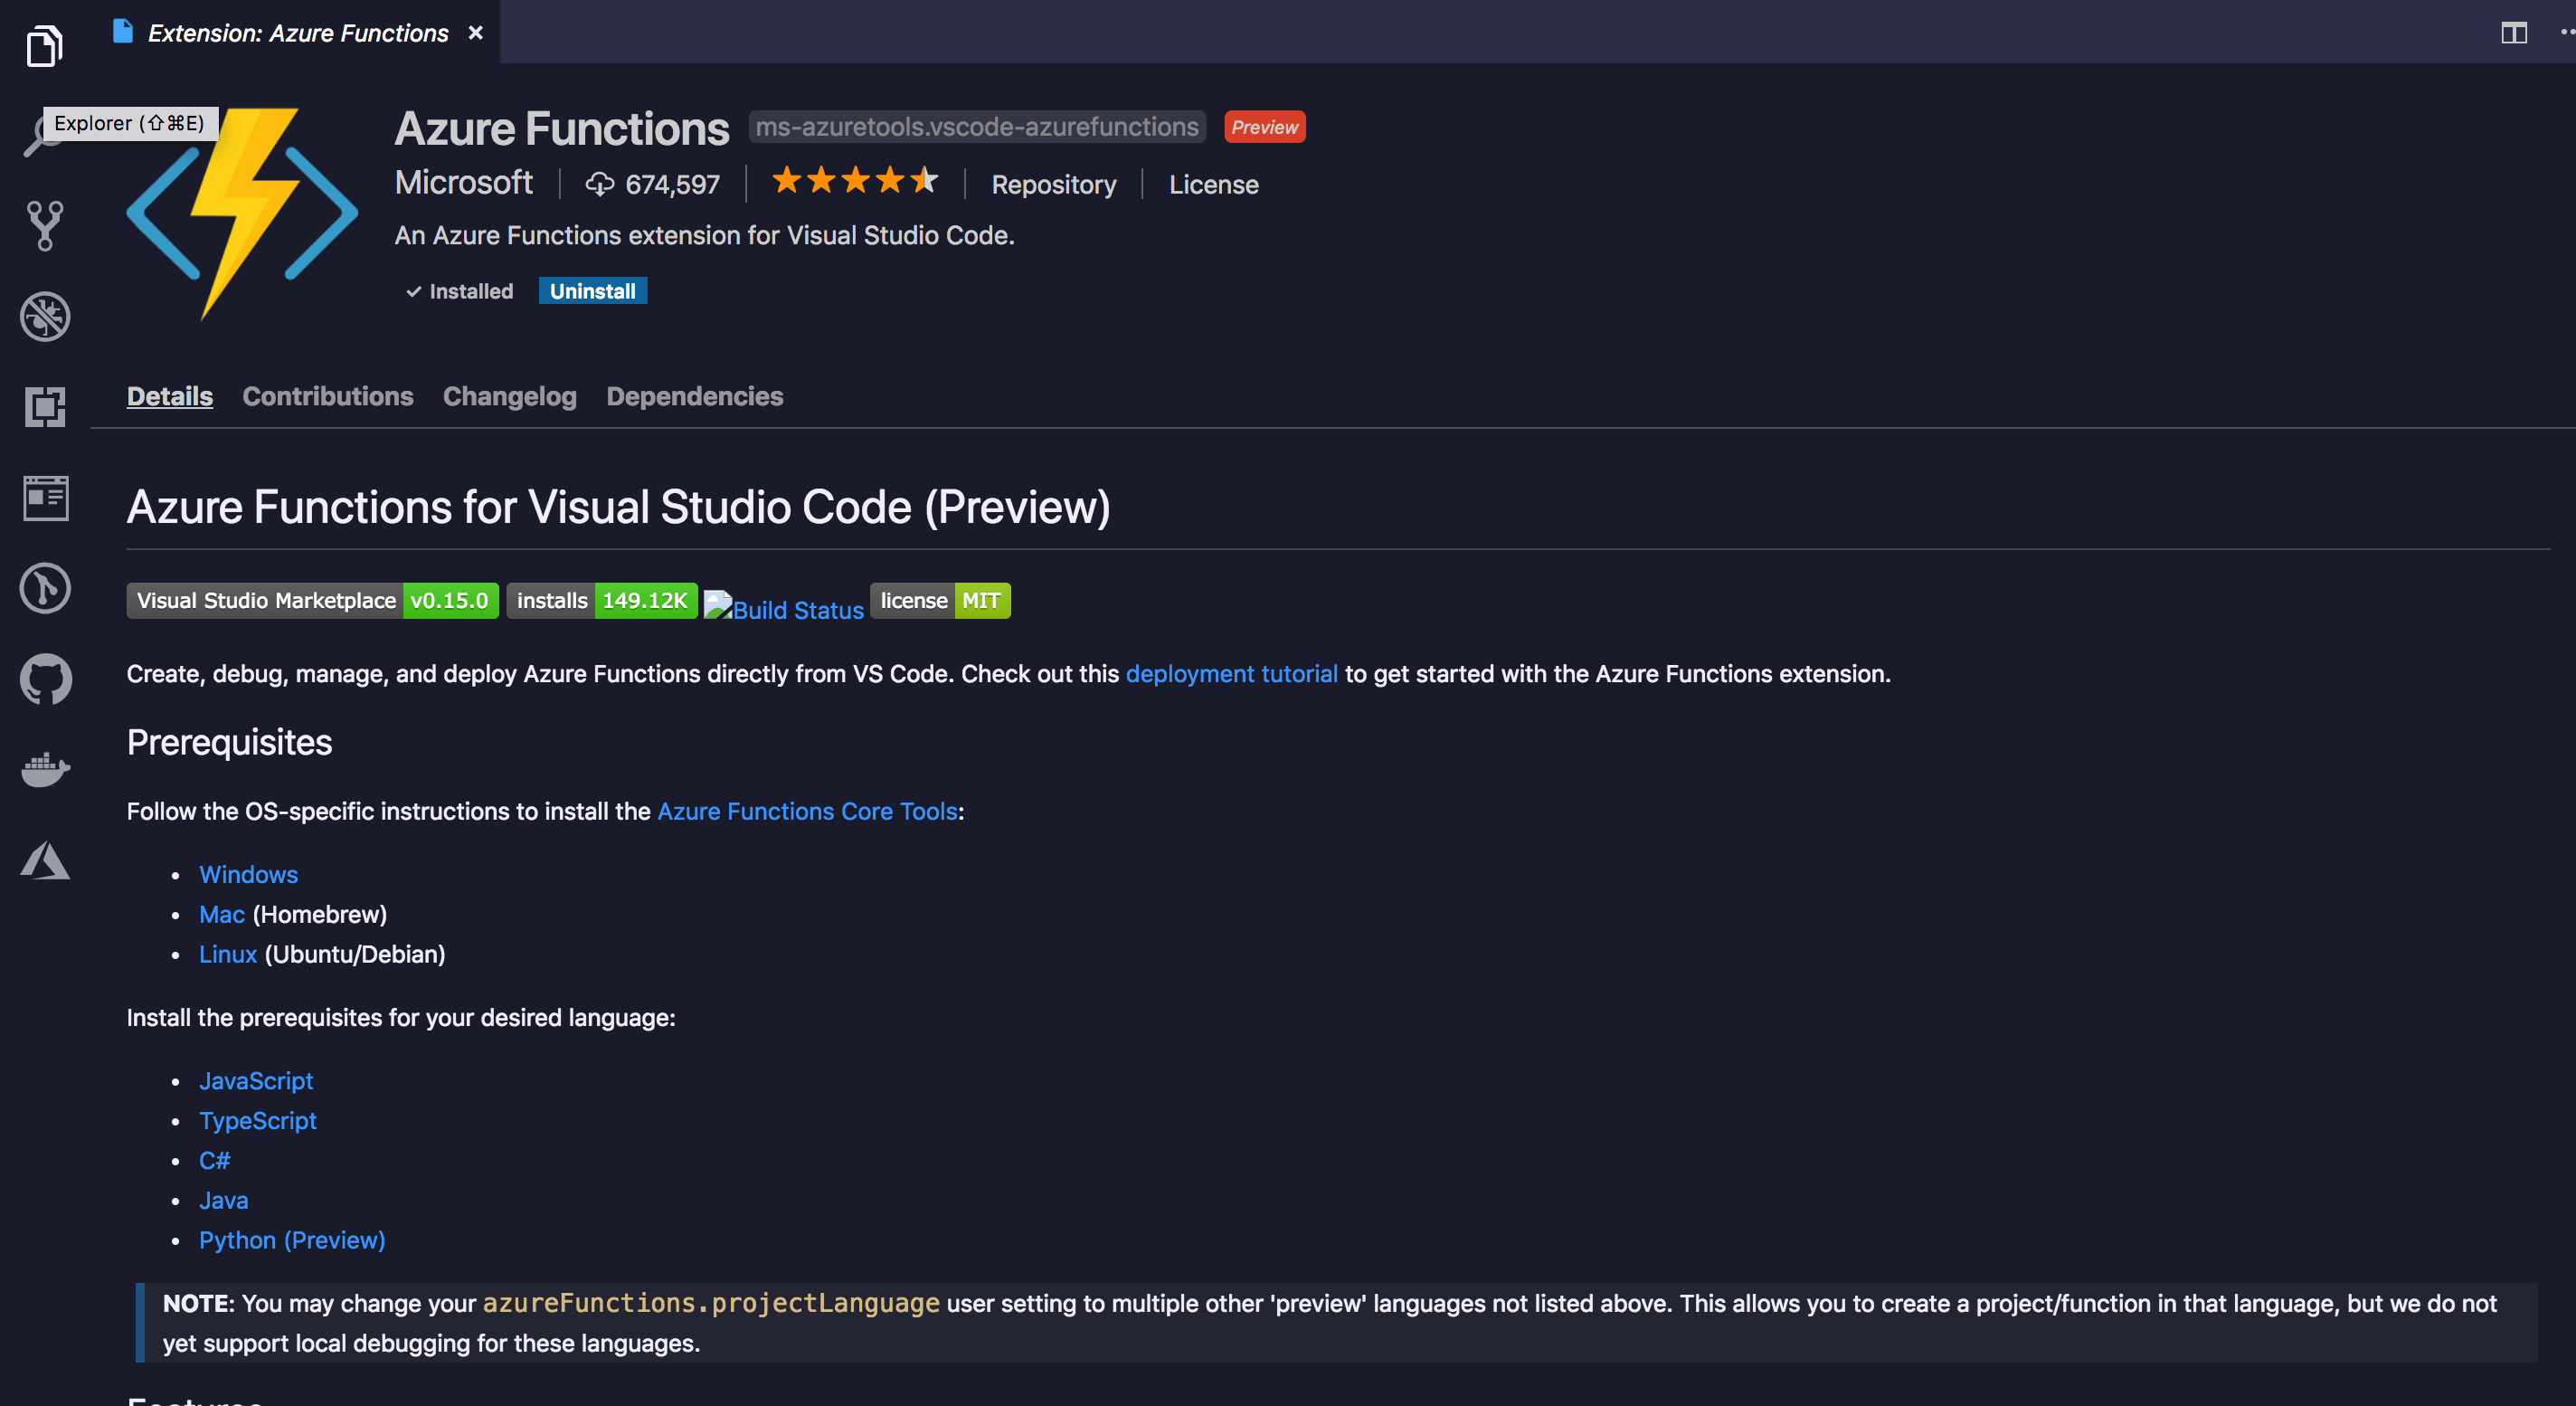This screenshot has height=1406, width=2576.
Task: Click the Installed checkmark indicator
Action: pos(459,291)
